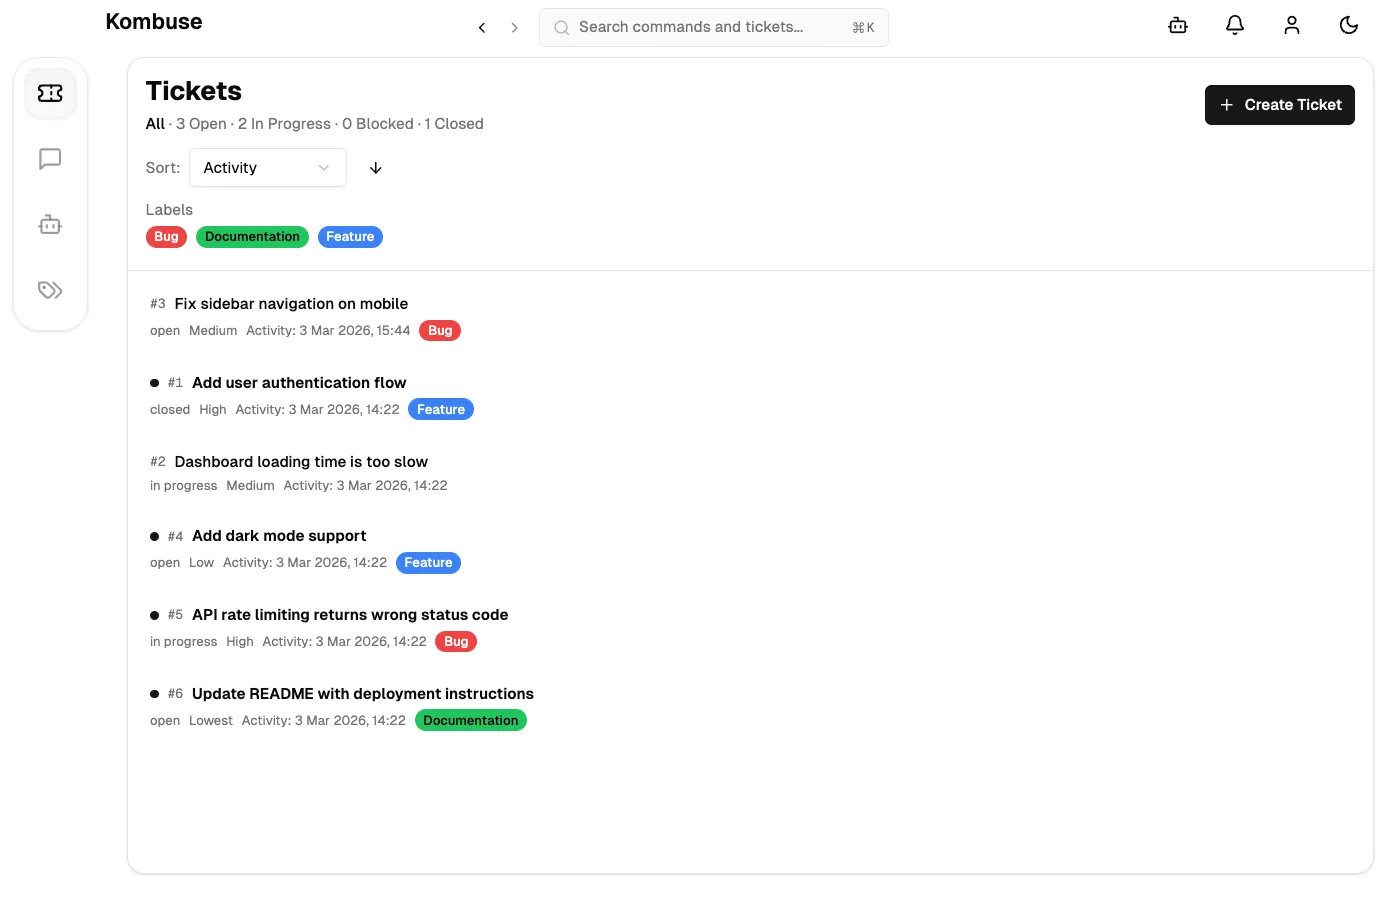Open the Tickets sidebar icon
The image size is (1400, 900).
(50, 93)
